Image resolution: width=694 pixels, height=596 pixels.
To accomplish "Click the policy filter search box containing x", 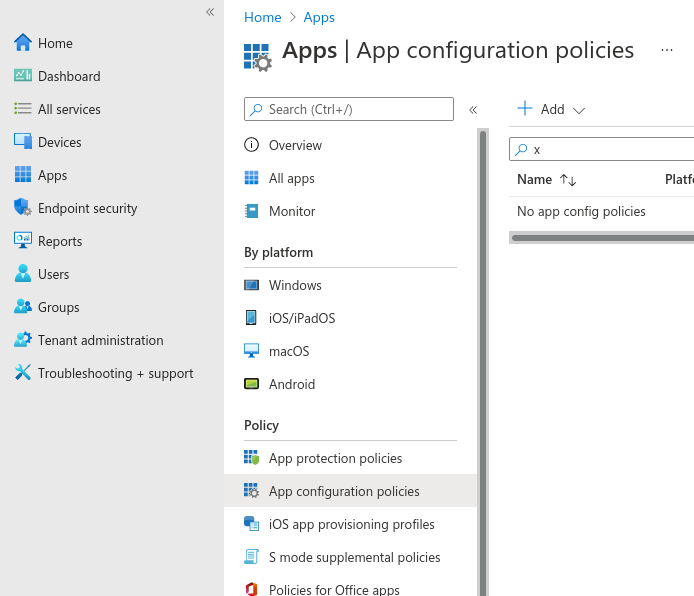I will (x=601, y=149).
